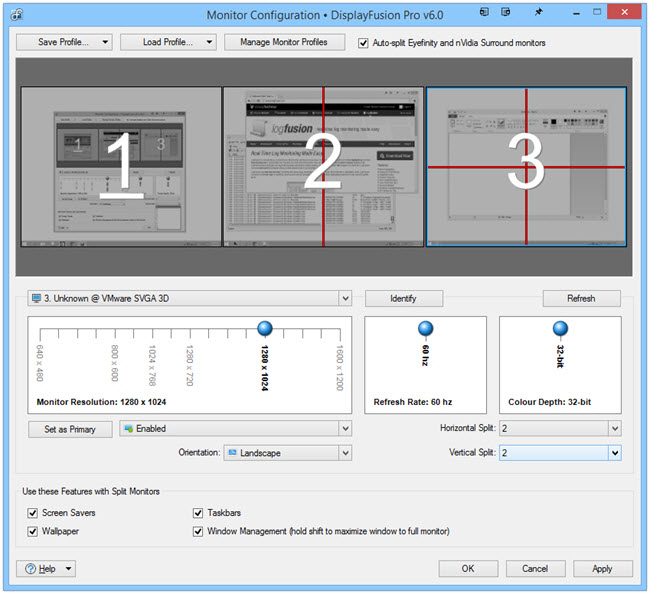
Task: Expand the Help button arrow menu
Action: coord(68,568)
